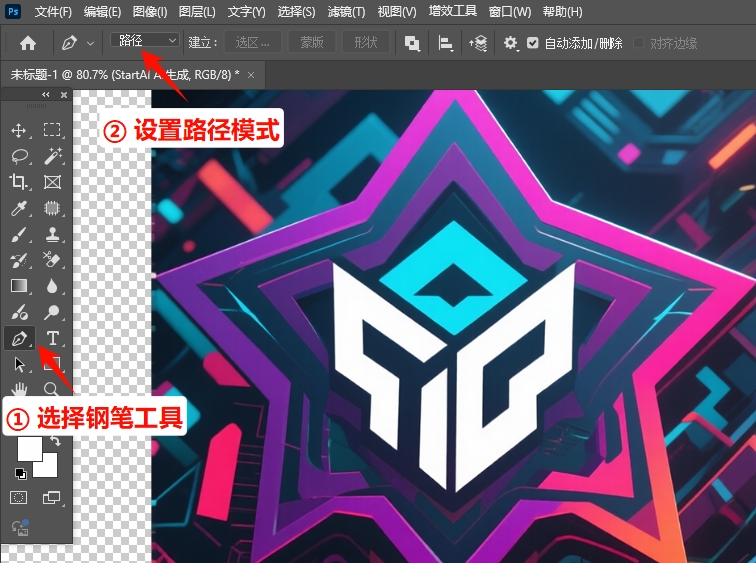Open the 路径 mode dropdown

point(145,40)
